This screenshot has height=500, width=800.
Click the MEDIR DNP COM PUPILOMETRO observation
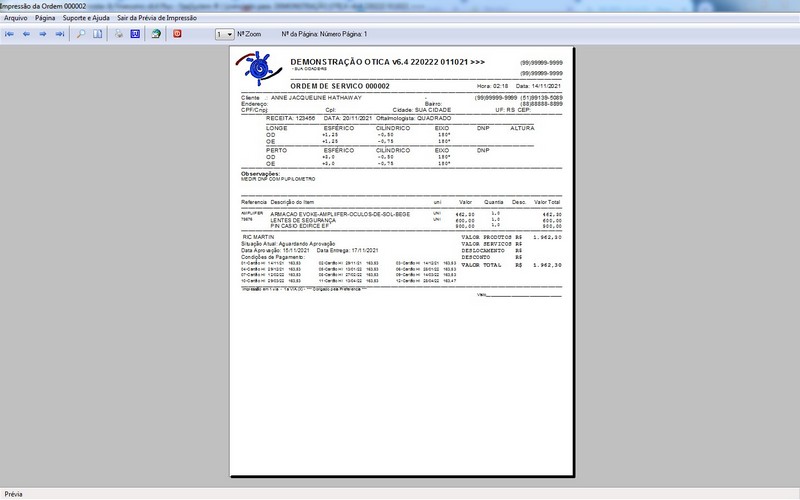coord(278,180)
